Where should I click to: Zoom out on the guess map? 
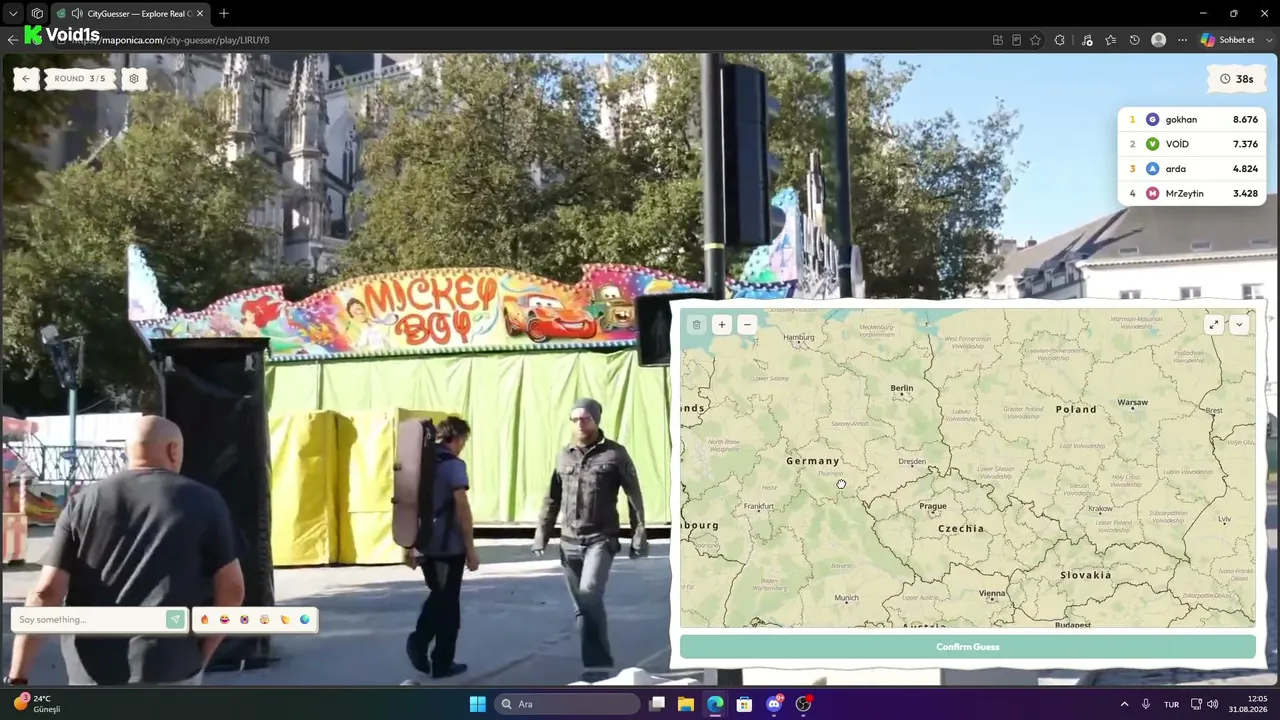747,324
